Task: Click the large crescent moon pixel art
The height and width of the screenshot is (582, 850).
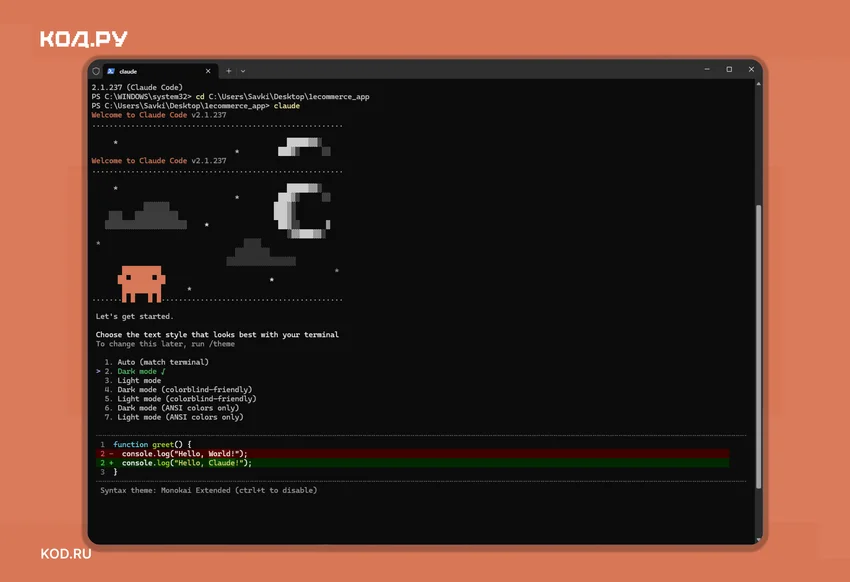Action: [x=302, y=211]
